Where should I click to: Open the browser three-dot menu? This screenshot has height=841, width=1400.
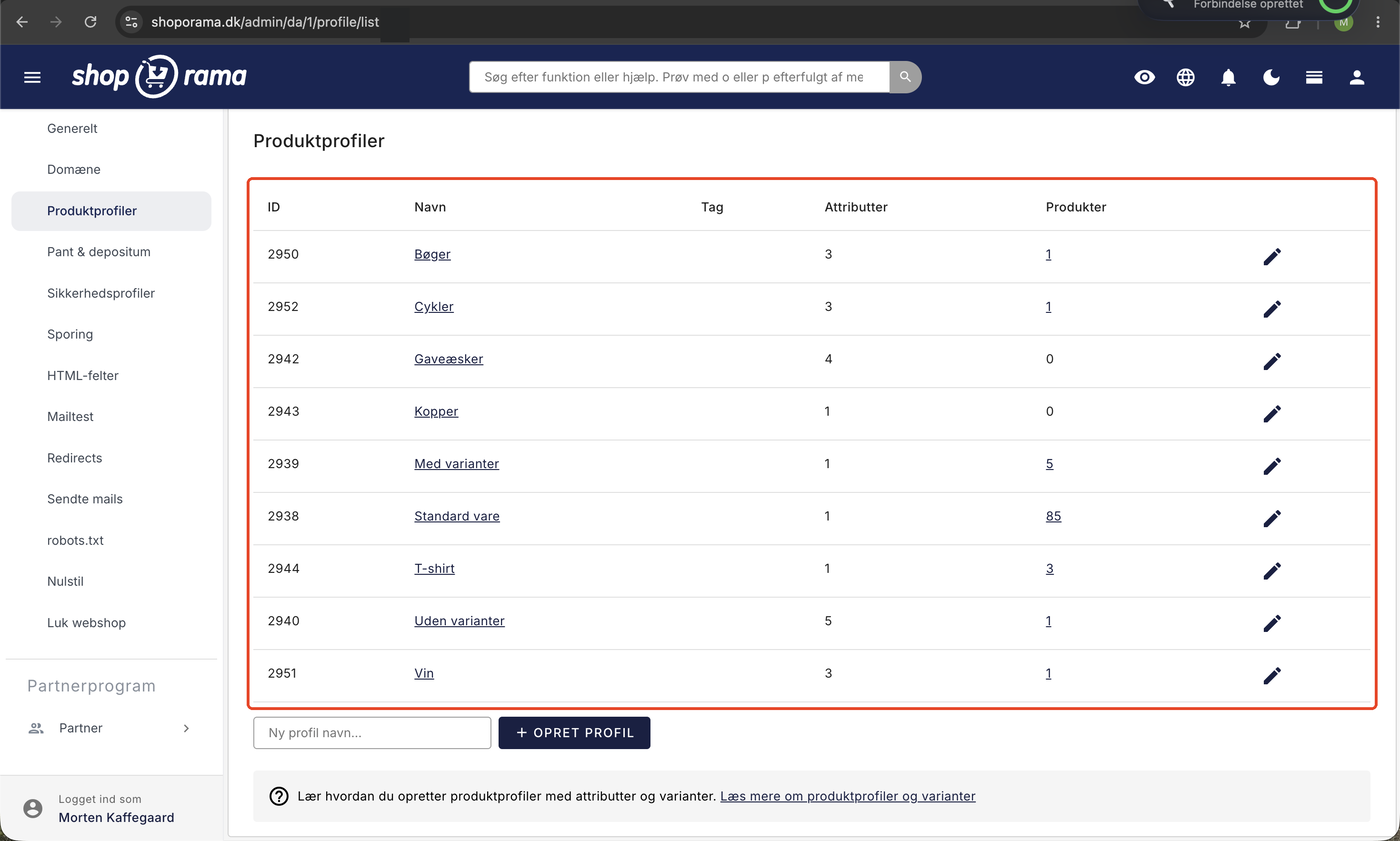1379,21
